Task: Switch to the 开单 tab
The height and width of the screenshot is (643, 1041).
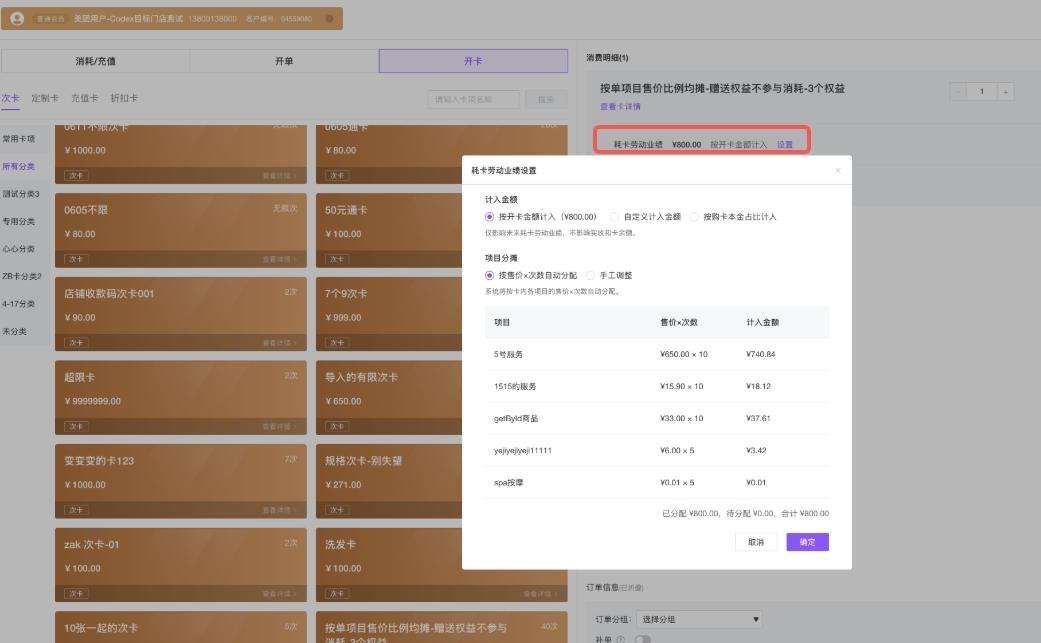Action: (x=284, y=61)
